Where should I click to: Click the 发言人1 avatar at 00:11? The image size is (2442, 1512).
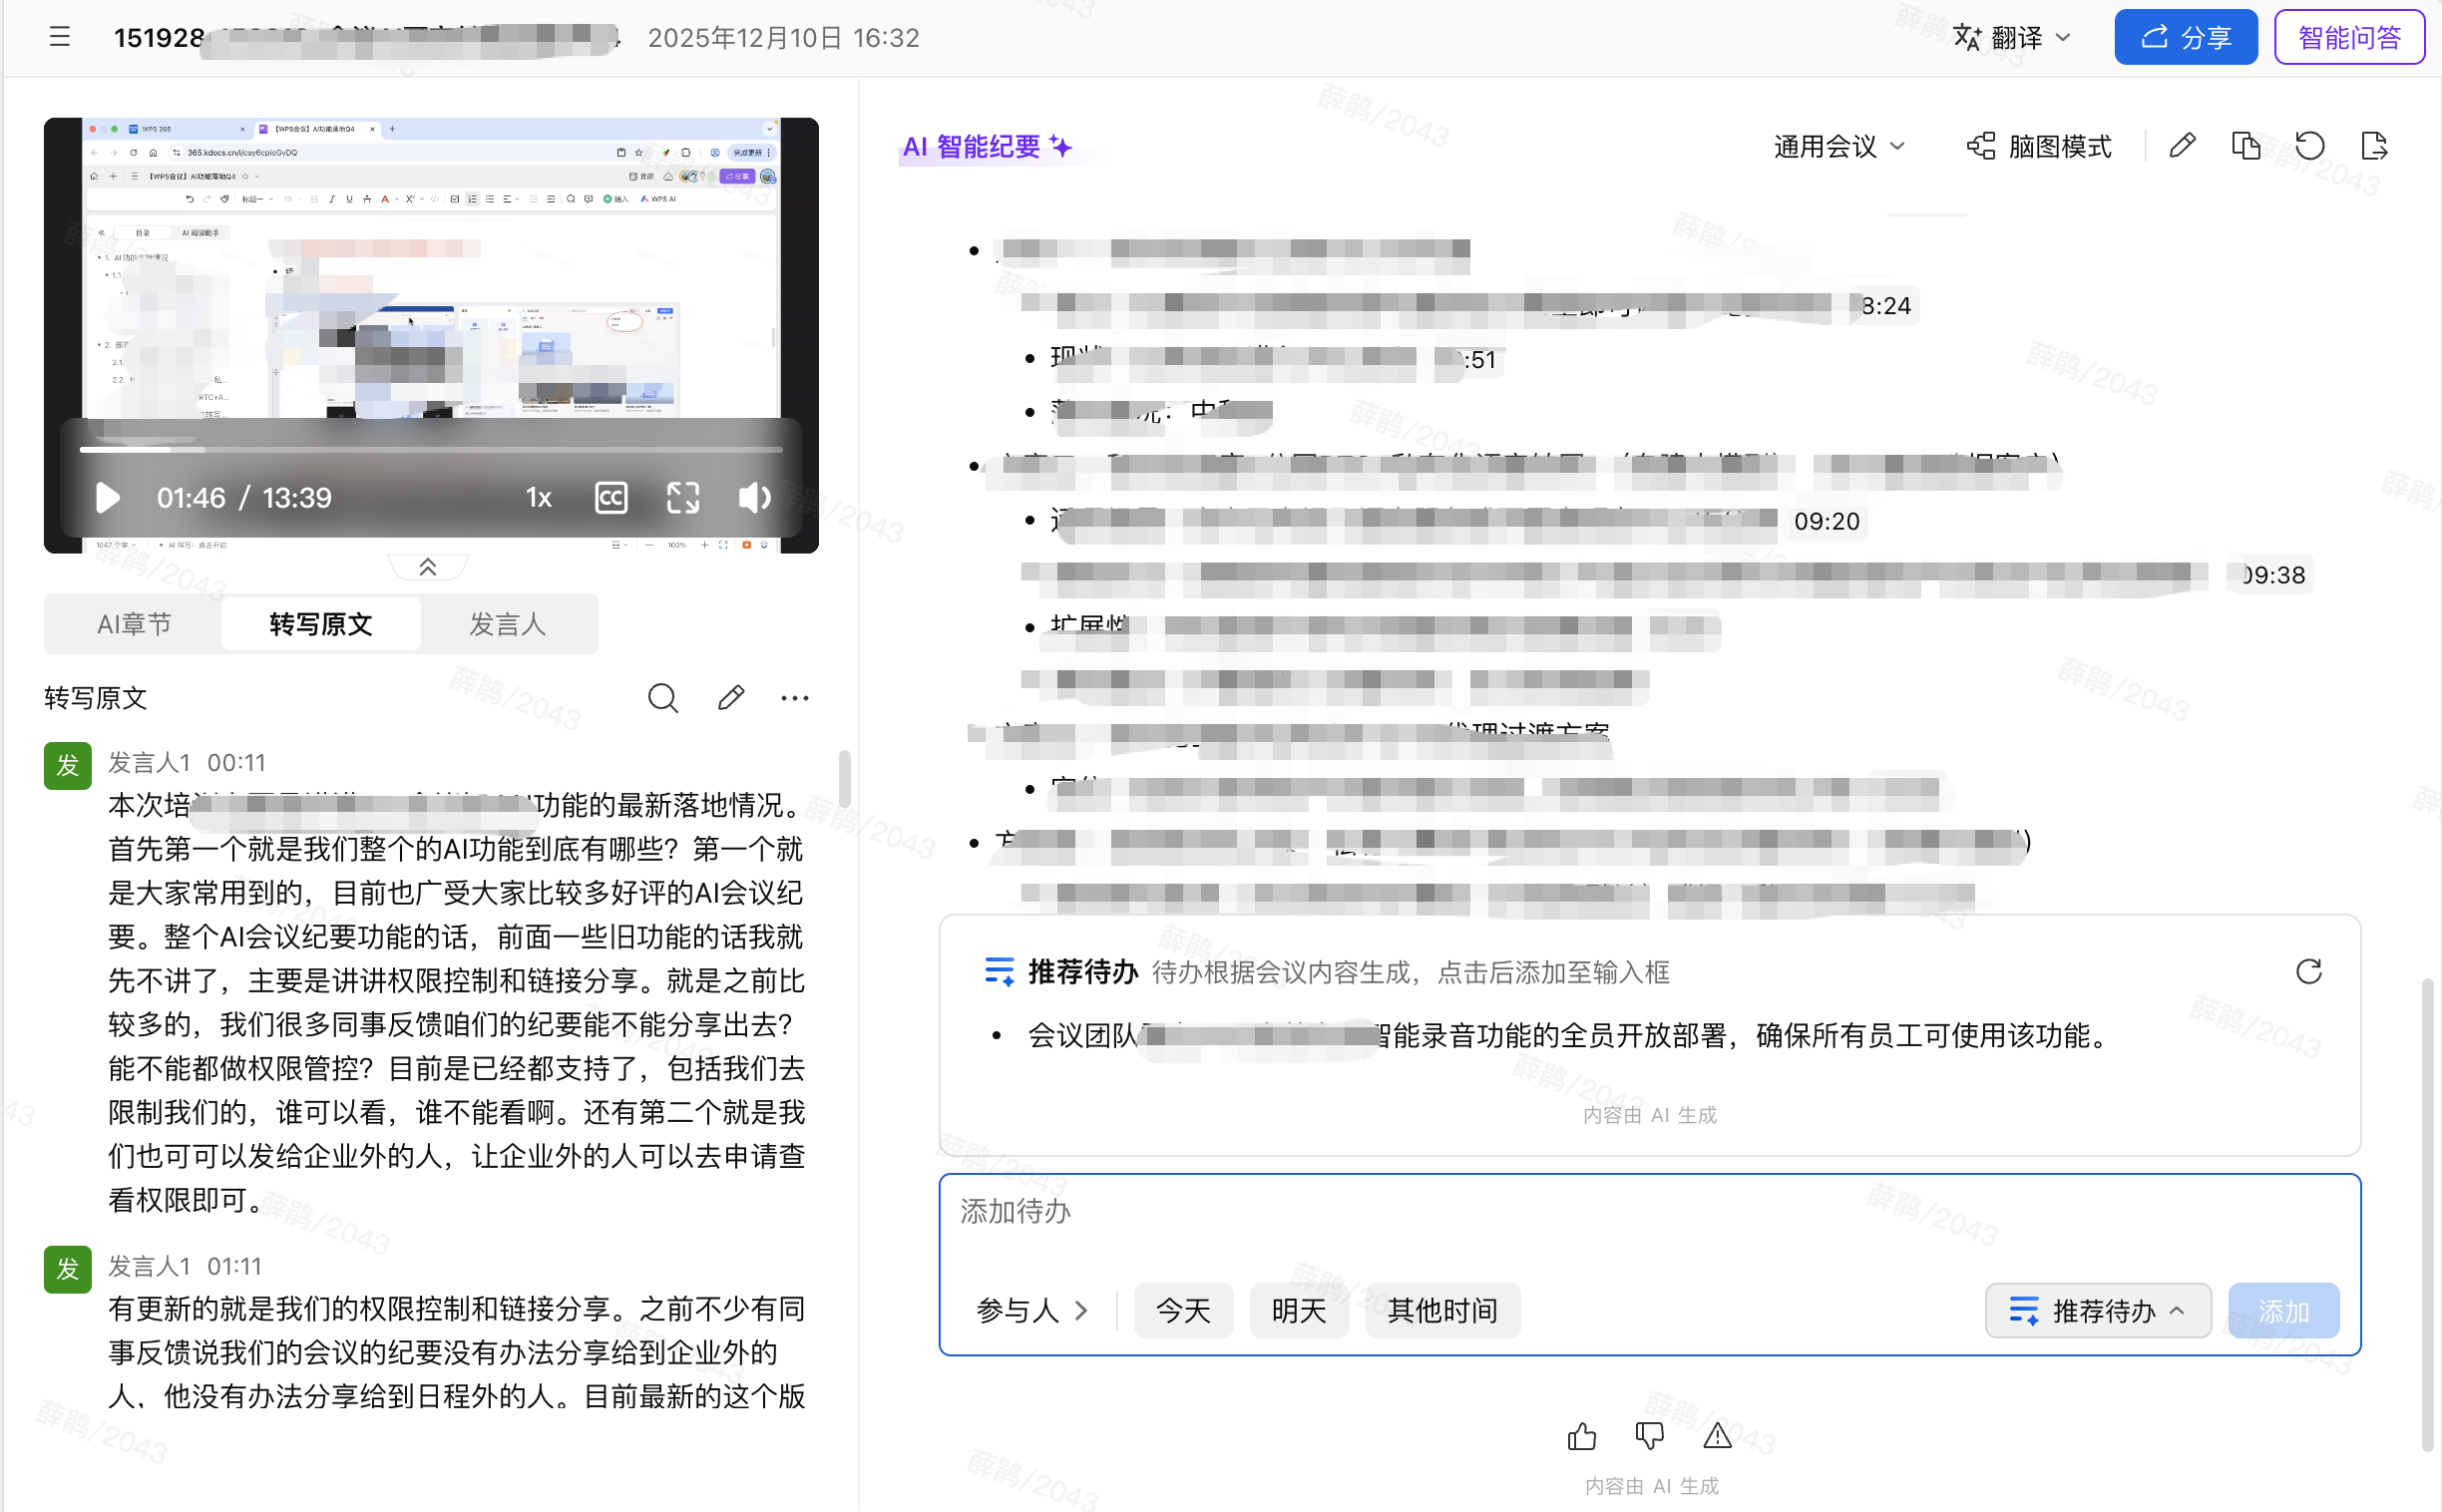click(68, 766)
